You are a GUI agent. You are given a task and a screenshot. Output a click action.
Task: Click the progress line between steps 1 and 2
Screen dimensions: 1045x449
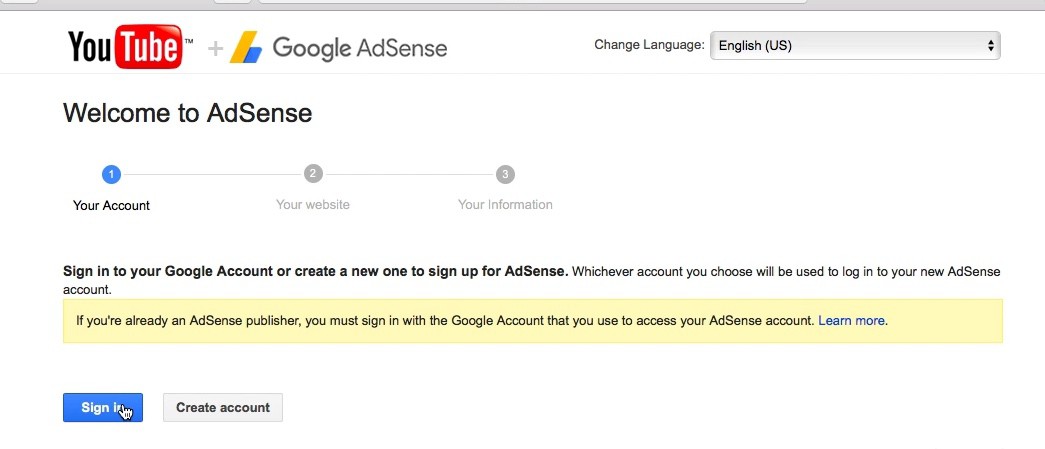(212, 175)
